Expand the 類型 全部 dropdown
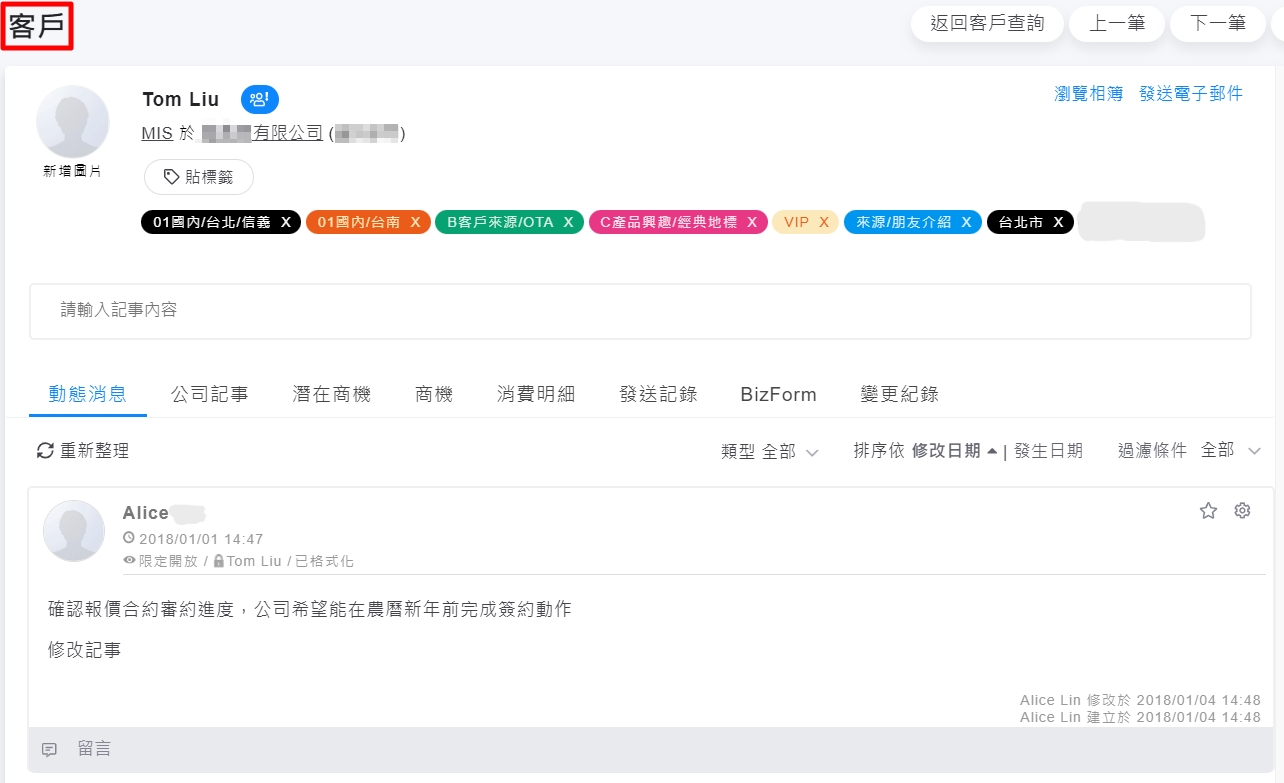This screenshot has height=783, width=1284. [770, 452]
